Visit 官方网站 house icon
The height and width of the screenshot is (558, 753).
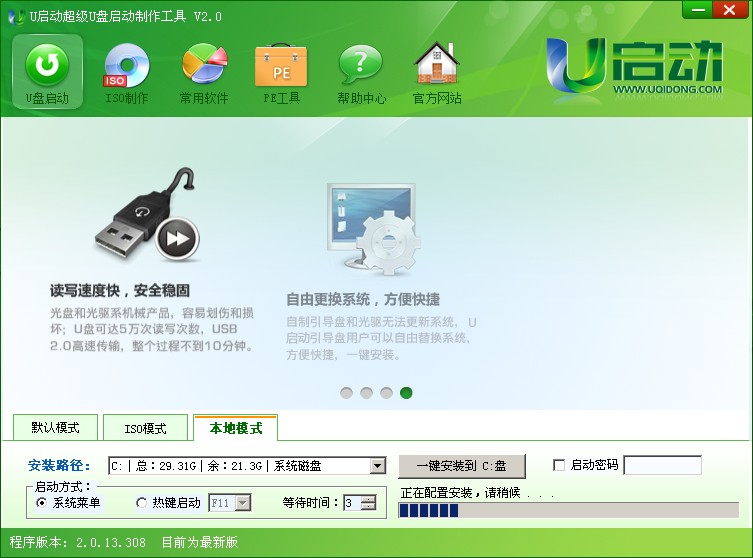coord(437,66)
